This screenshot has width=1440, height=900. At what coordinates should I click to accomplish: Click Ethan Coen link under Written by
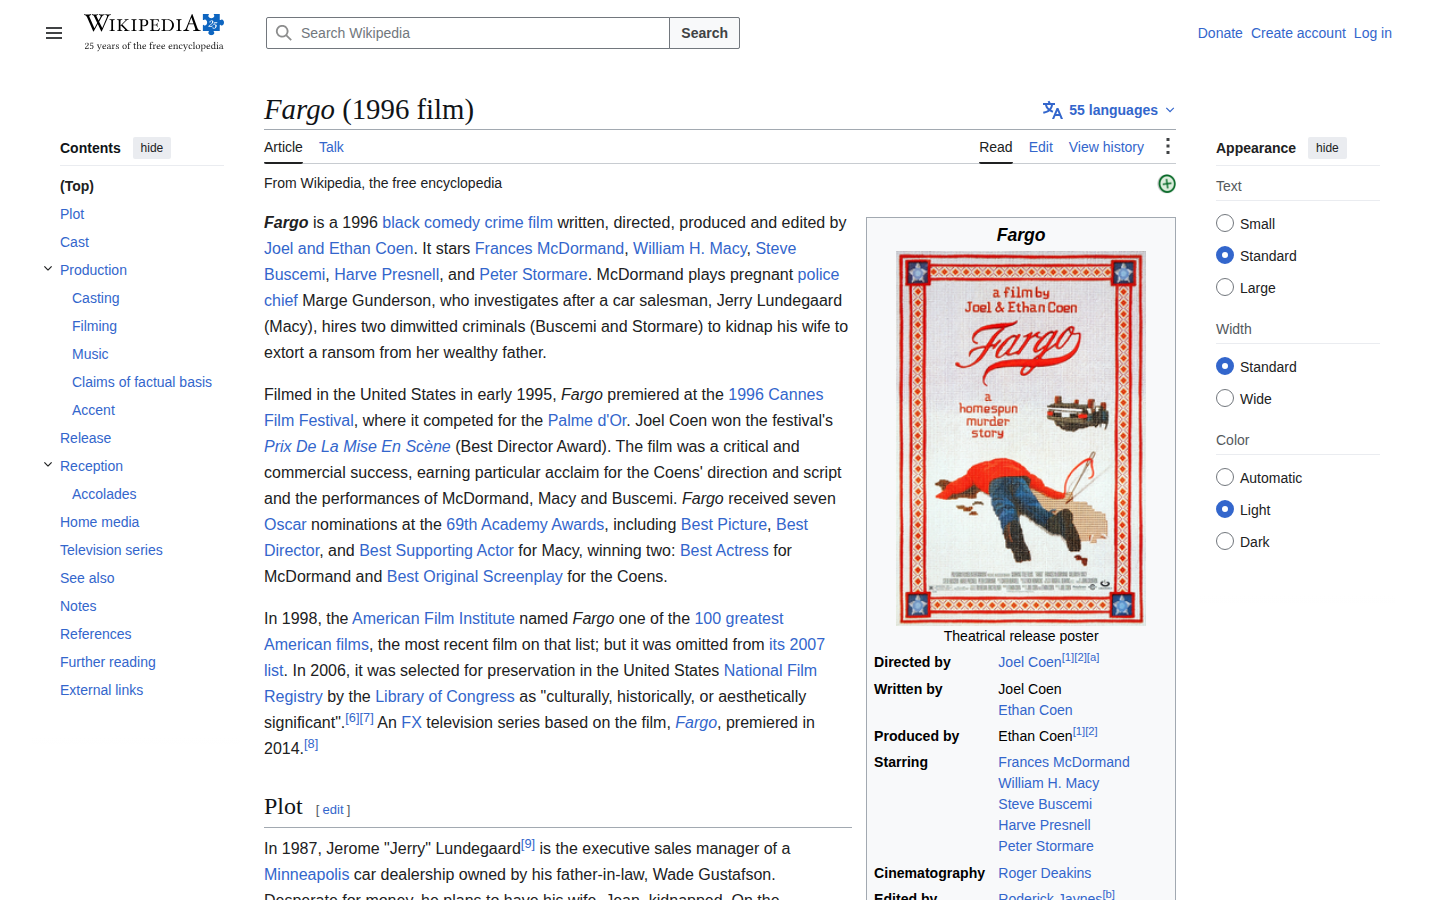[x=1035, y=710]
